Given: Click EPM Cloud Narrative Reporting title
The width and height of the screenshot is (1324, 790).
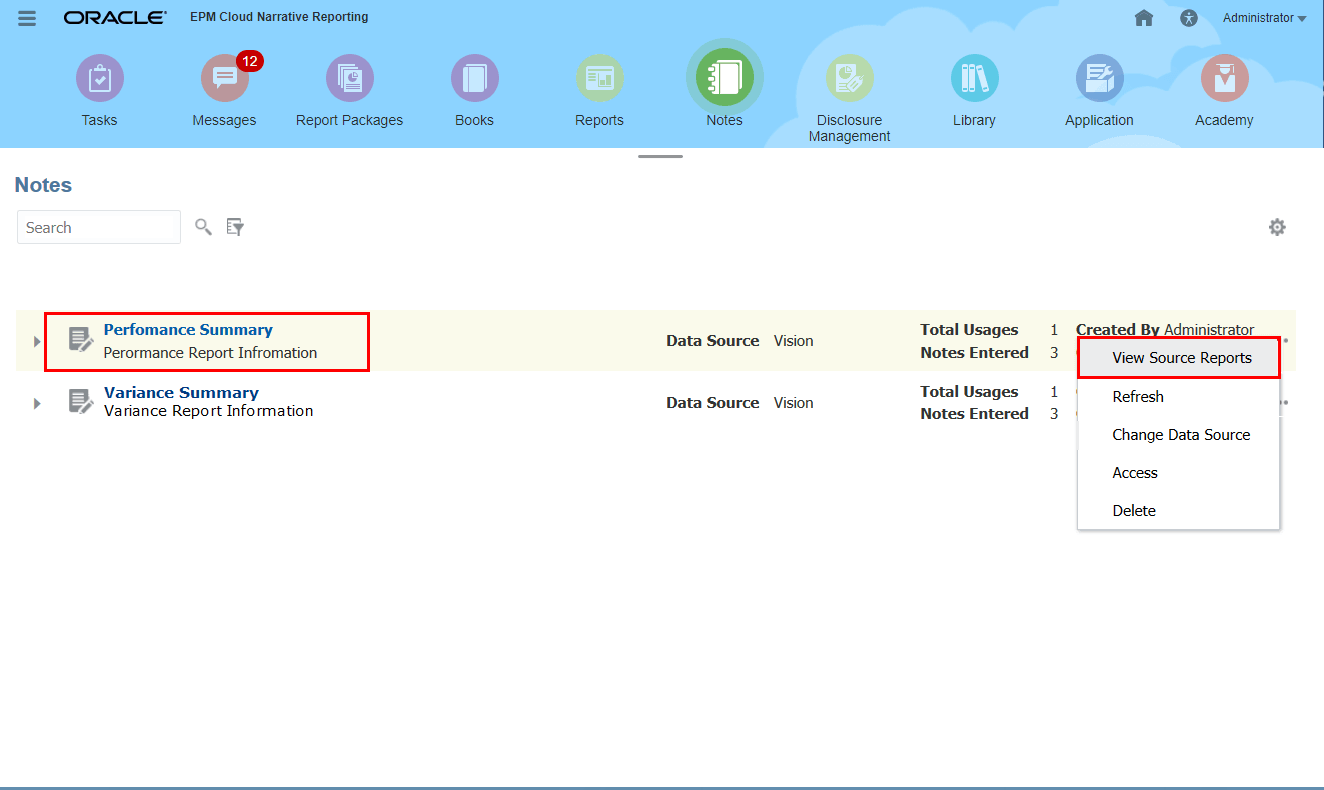Looking at the screenshot, I should (x=279, y=17).
